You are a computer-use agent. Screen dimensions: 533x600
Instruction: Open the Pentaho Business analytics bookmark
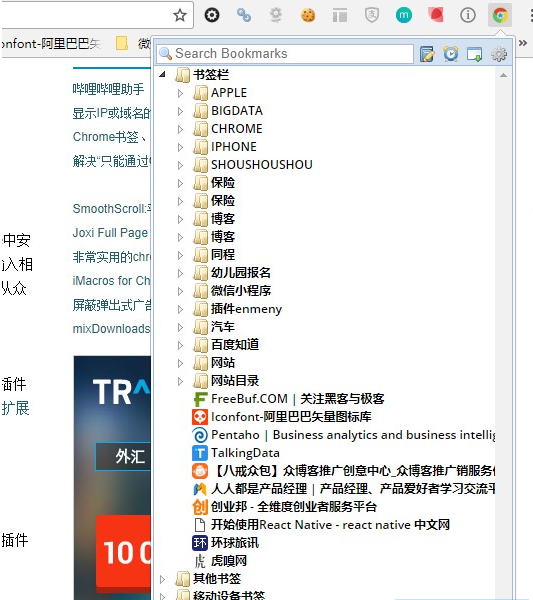(x=344, y=435)
